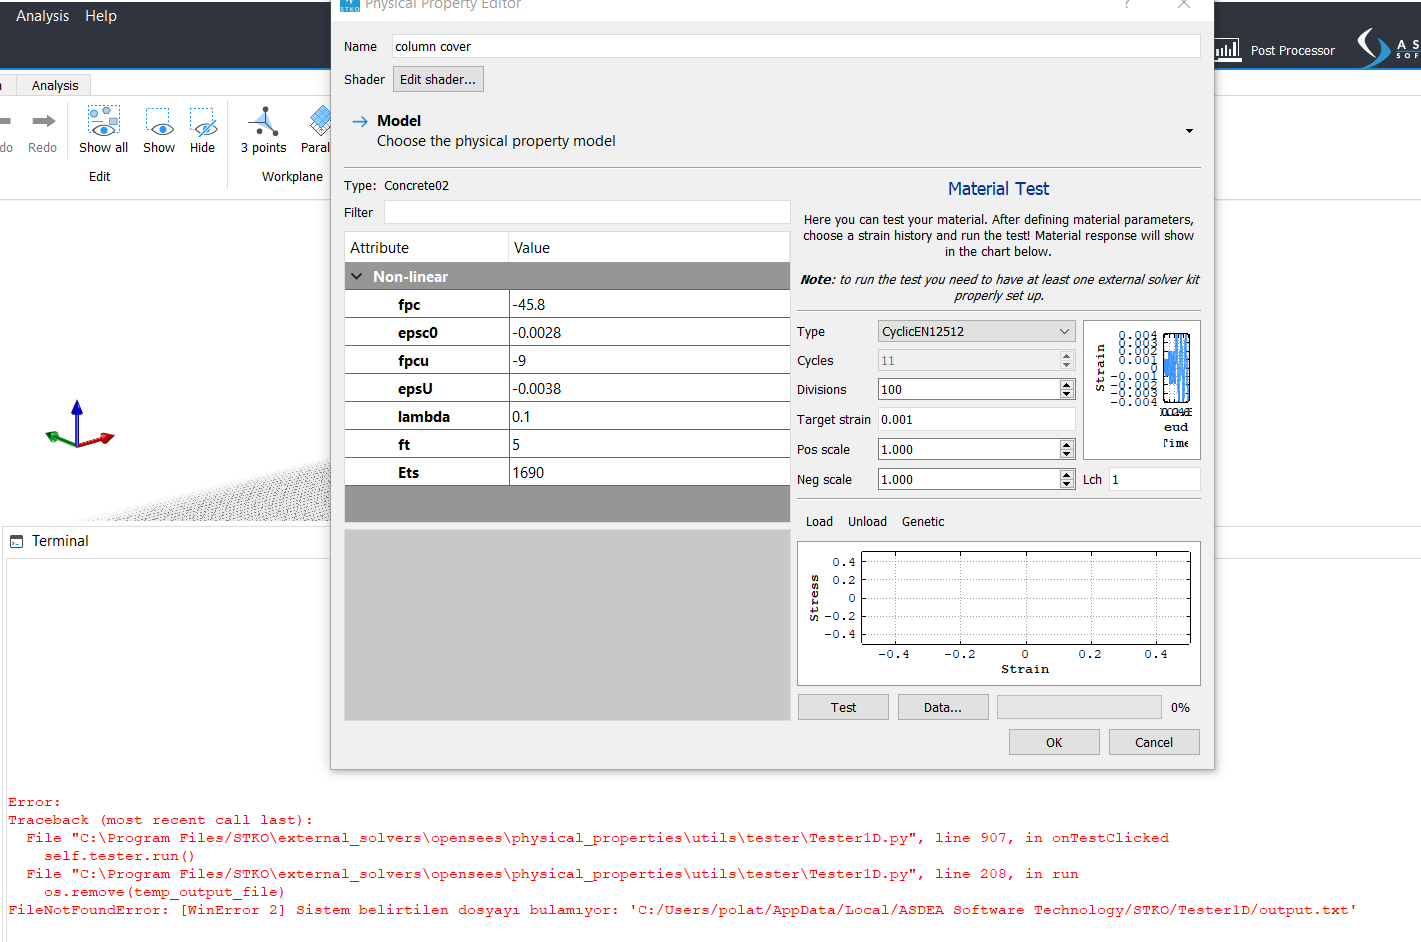
Task: Select the Unload tab
Action: tap(867, 522)
